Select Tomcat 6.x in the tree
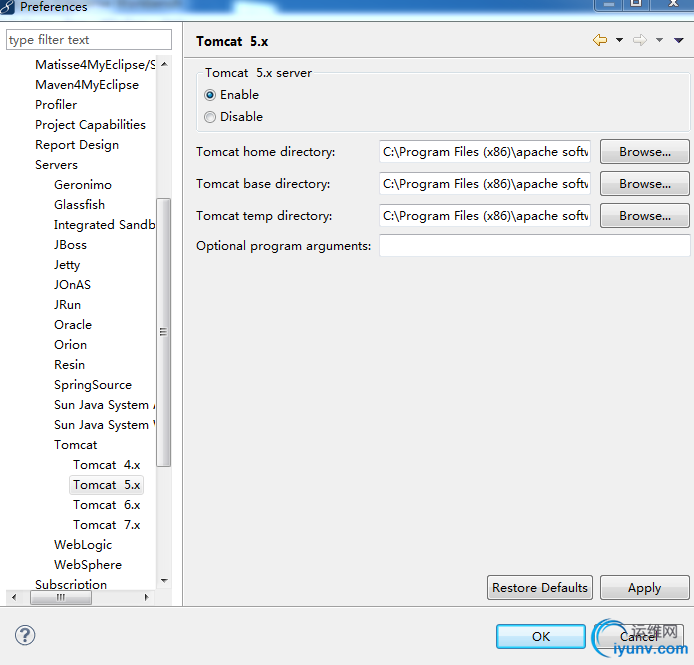The image size is (694, 665). point(107,505)
